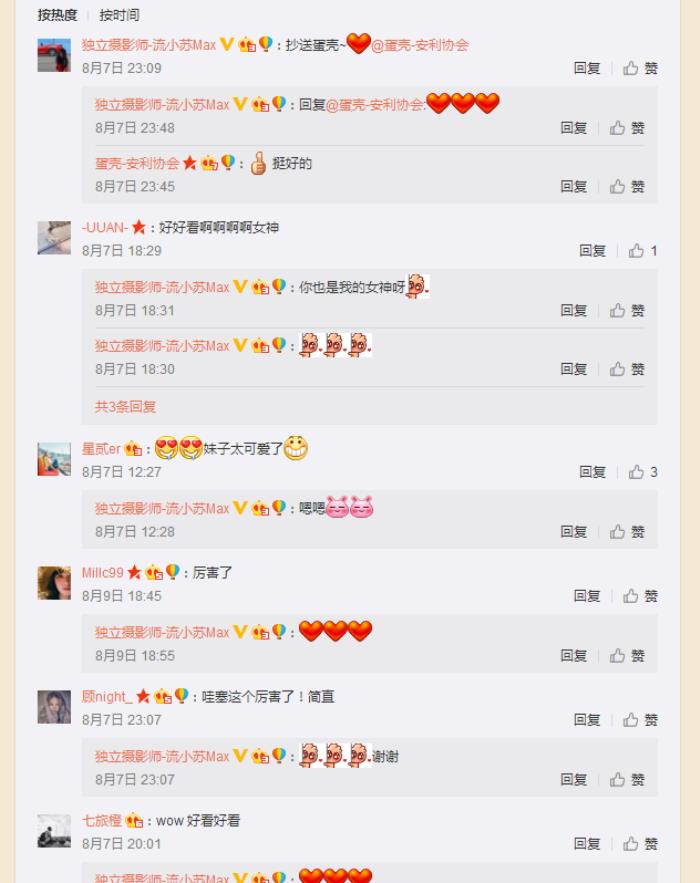700x883 pixels.
Task: Open the 七旅橙 user avatar
Action: click(x=54, y=831)
